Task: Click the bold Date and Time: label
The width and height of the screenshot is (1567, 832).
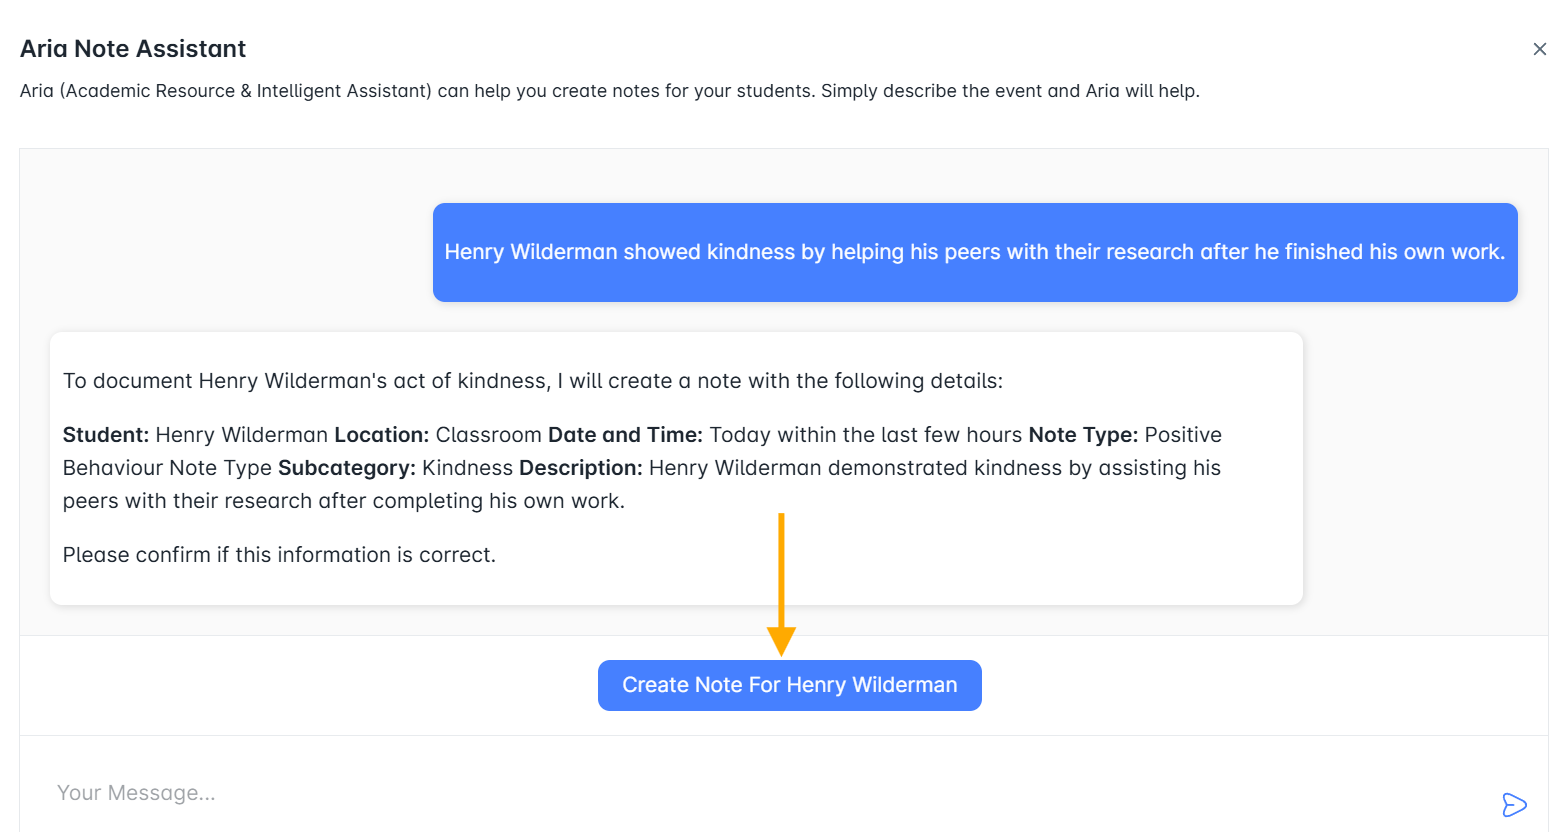Action: pos(626,435)
